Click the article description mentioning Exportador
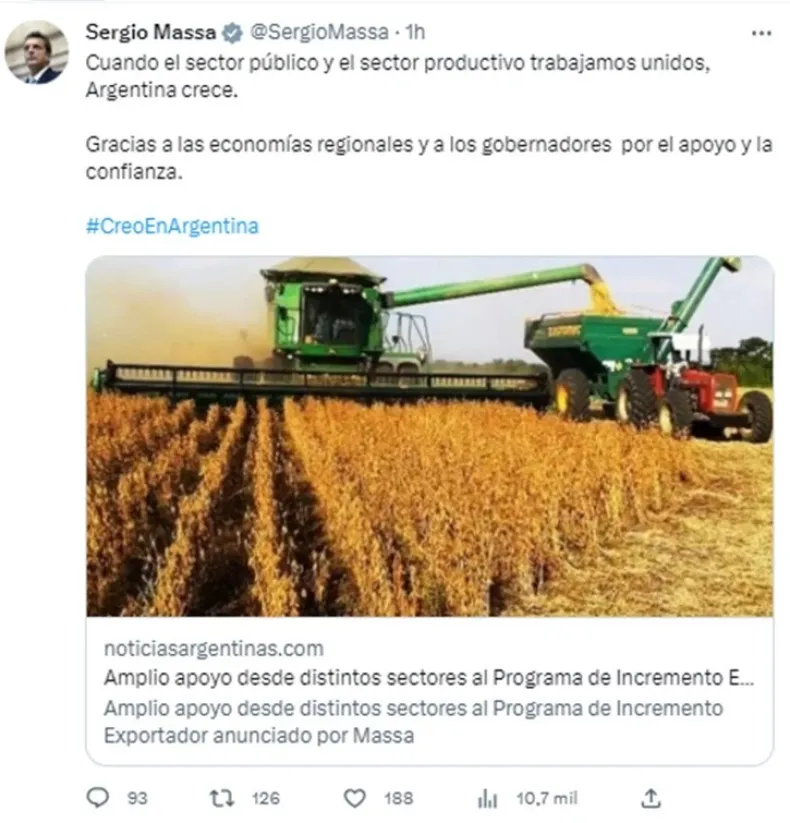 [414, 722]
